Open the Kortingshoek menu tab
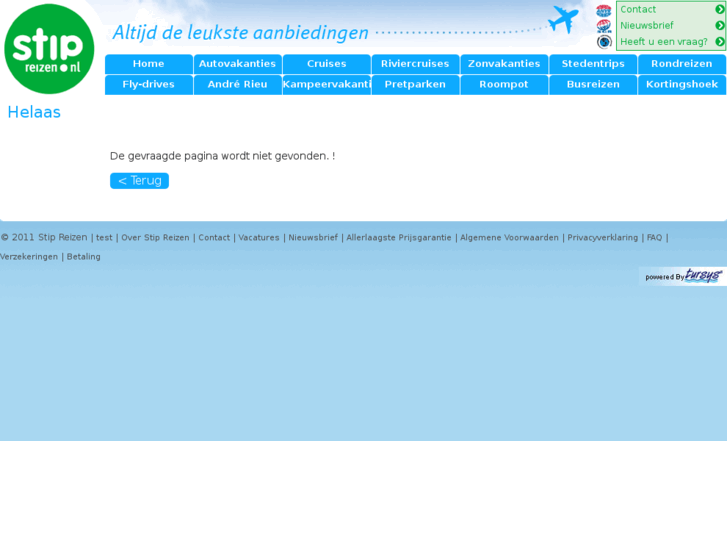Screen dimensions: 727x545 (x=682, y=84)
